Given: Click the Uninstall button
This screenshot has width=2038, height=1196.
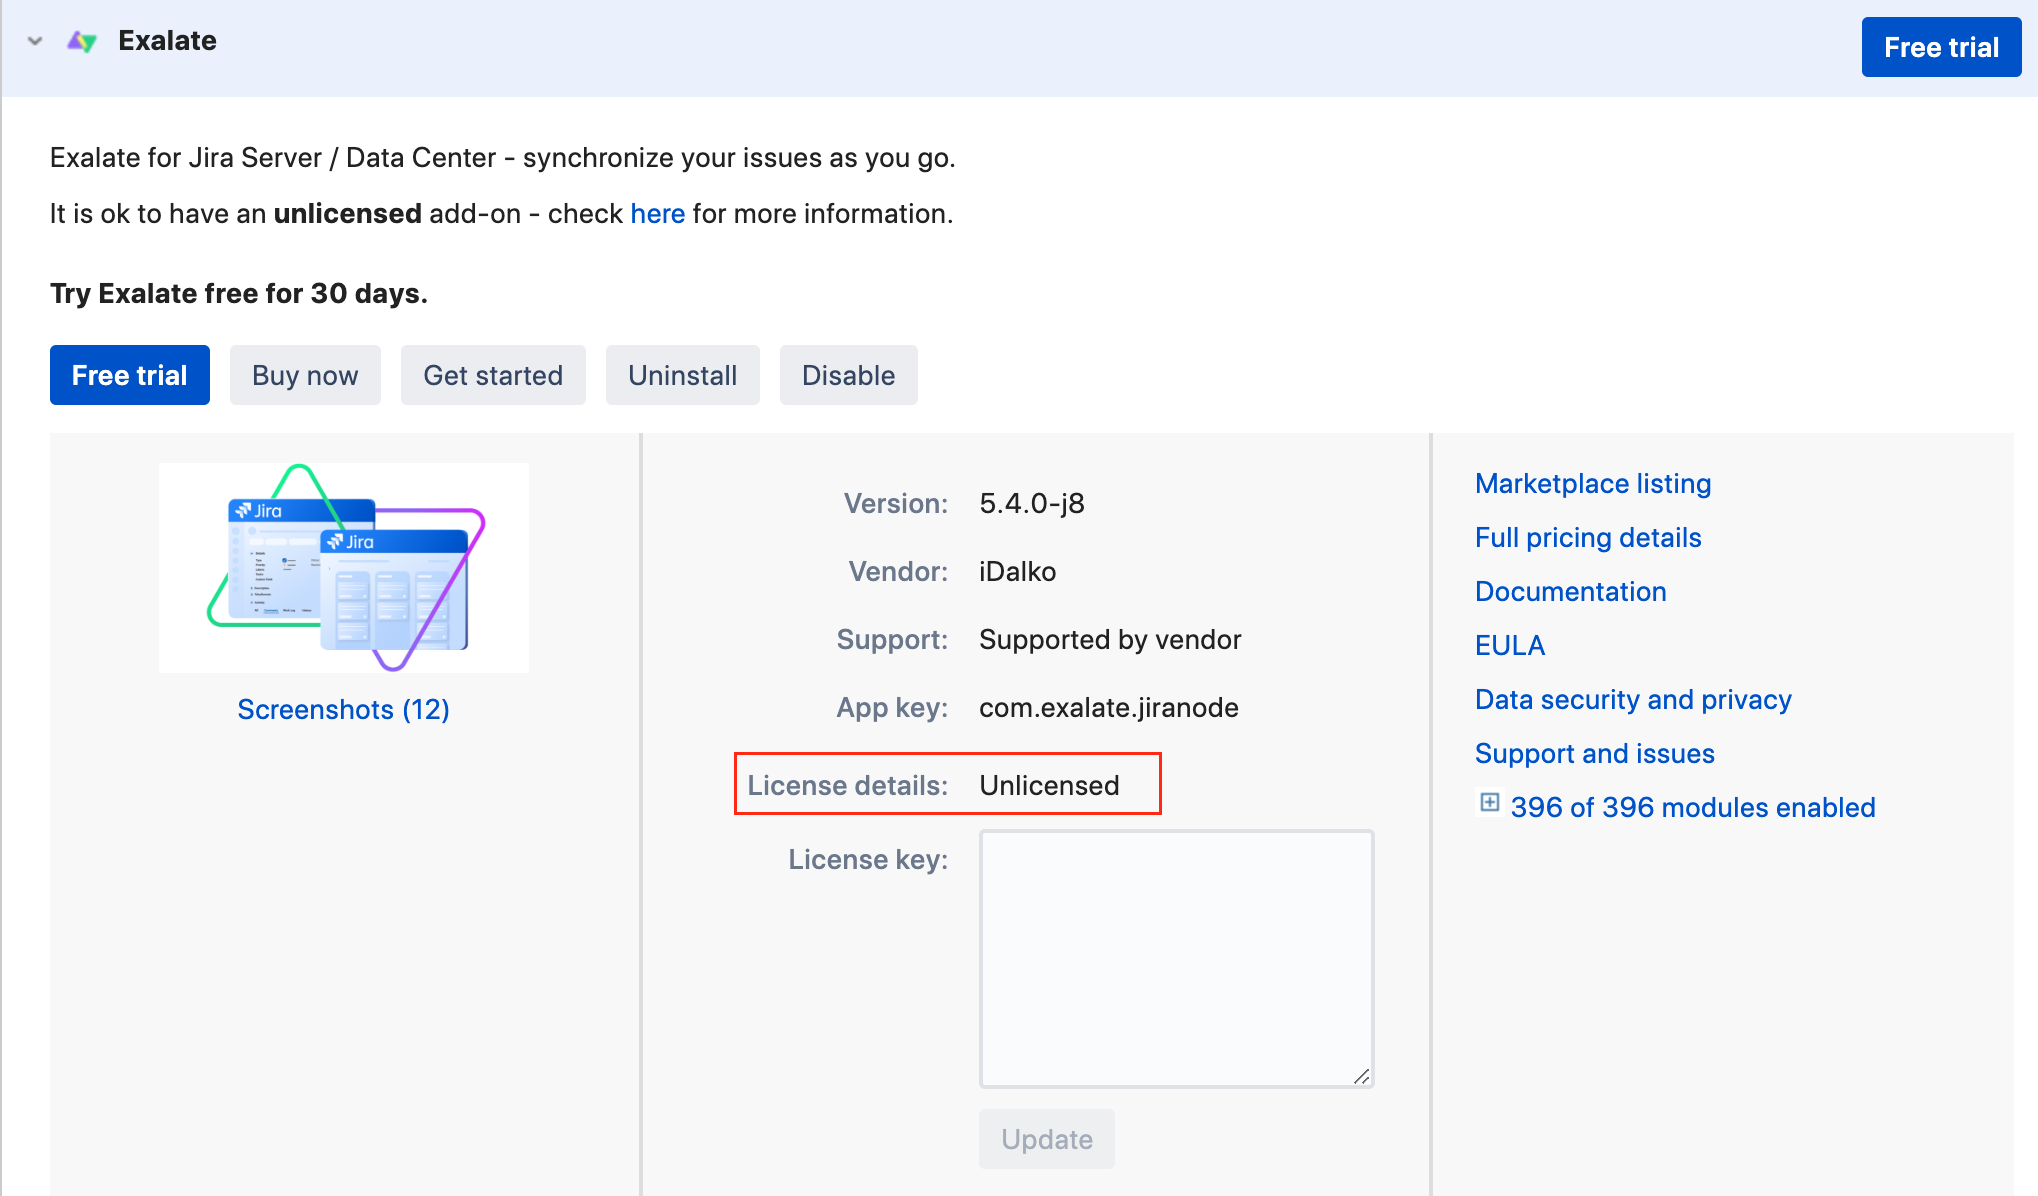Looking at the screenshot, I should (x=682, y=375).
